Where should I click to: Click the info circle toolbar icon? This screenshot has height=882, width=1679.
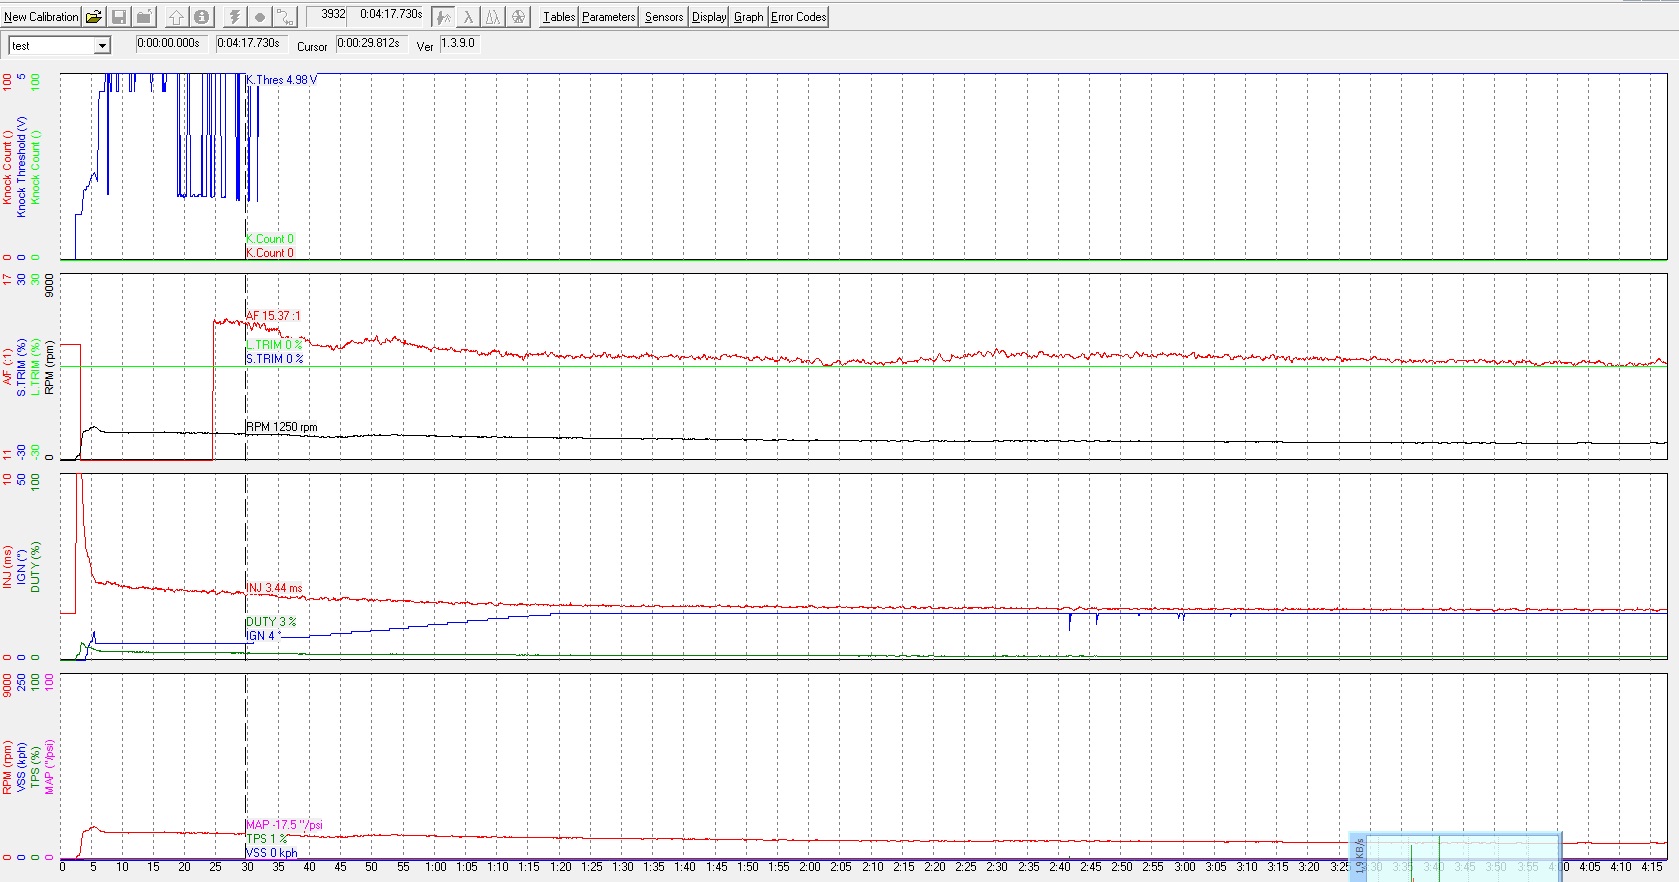[x=202, y=17]
